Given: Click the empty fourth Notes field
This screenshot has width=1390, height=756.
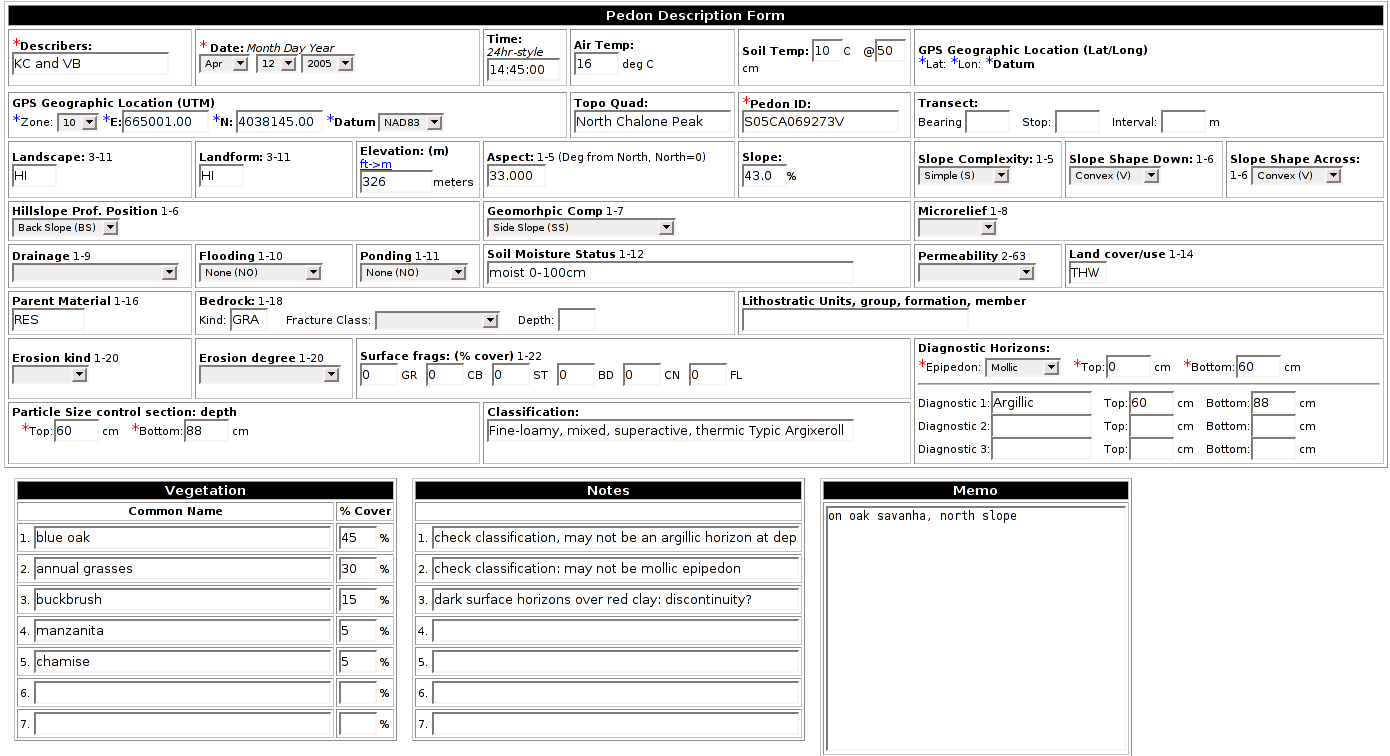Looking at the screenshot, I should pos(615,631).
